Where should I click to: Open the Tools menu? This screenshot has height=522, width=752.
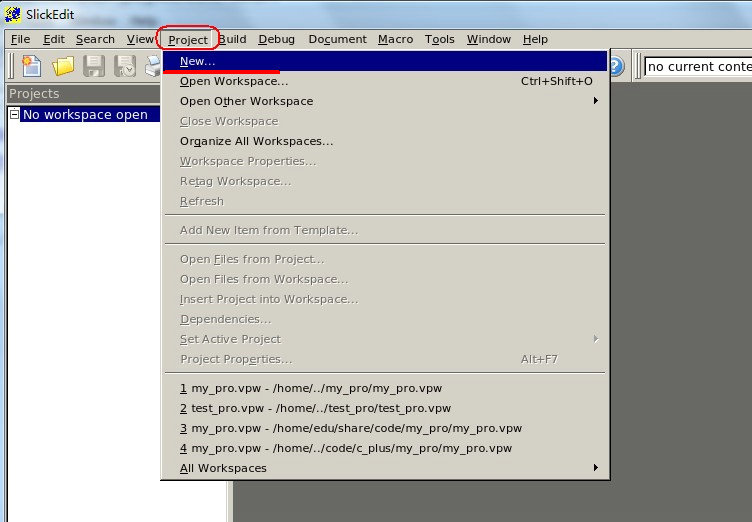coord(439,39)
